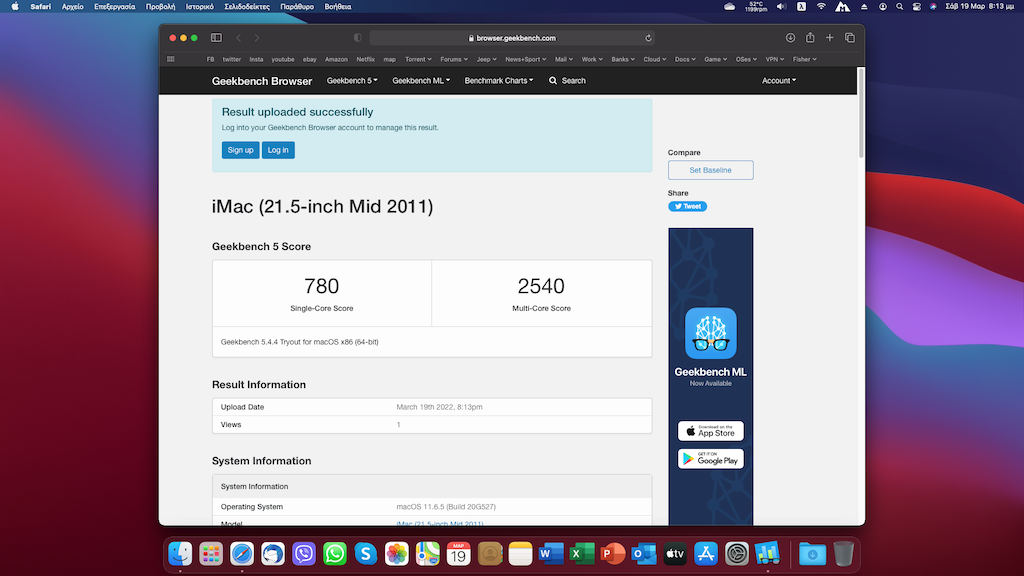This screenshot has height=576, width=1024.
Task: Open the bookmarks grid icon in favorites bar
Action: 171,59
